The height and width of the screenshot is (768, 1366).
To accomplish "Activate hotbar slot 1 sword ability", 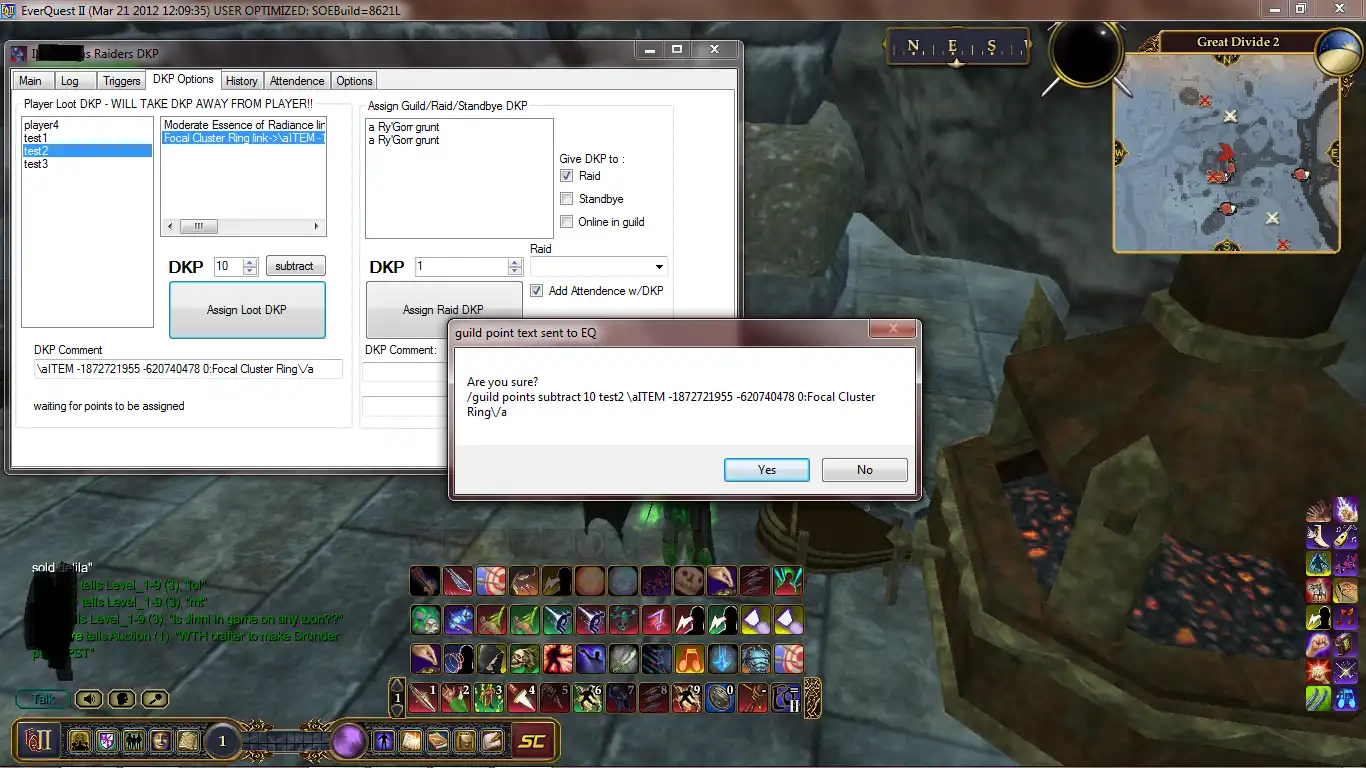I will tap(424, 697).
